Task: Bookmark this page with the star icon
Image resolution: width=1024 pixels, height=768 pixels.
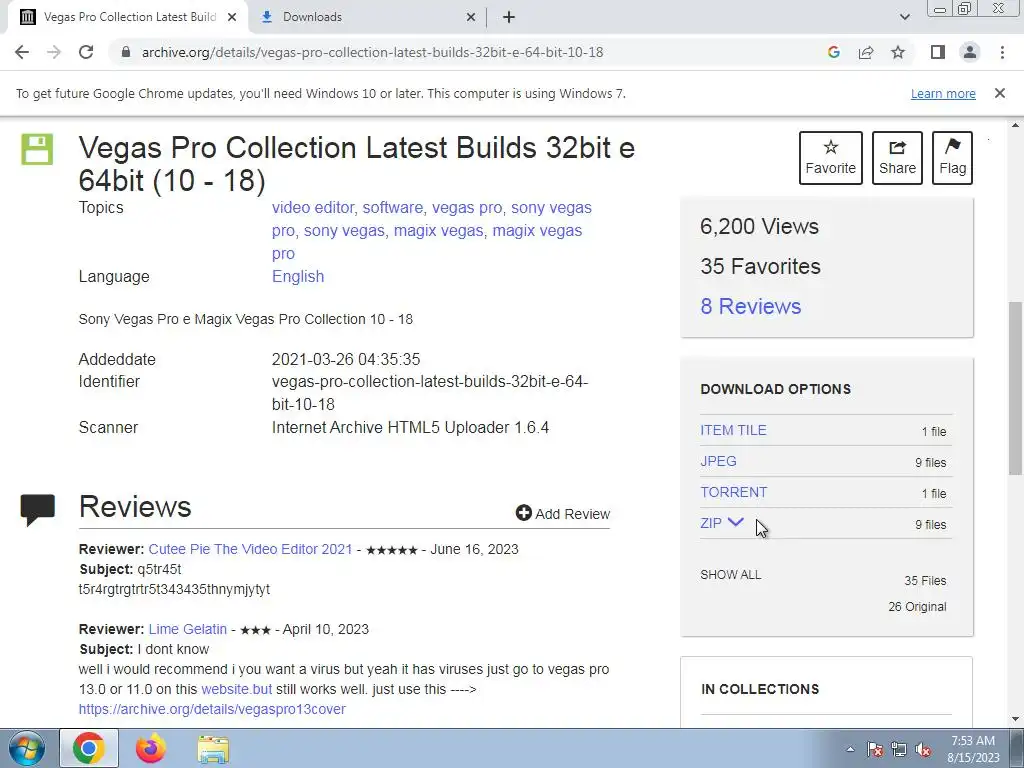Action: 898,52
